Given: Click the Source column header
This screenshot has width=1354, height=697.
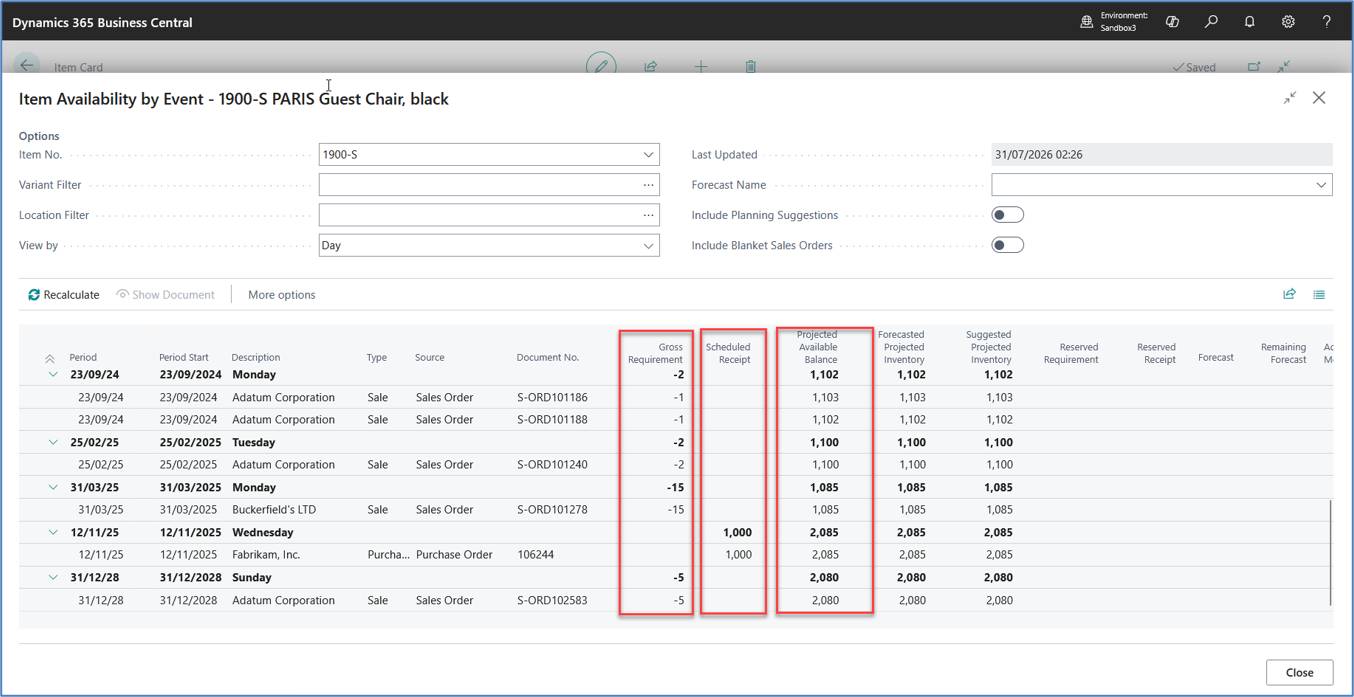Looking at the screenshot, I should click(430, 357).
